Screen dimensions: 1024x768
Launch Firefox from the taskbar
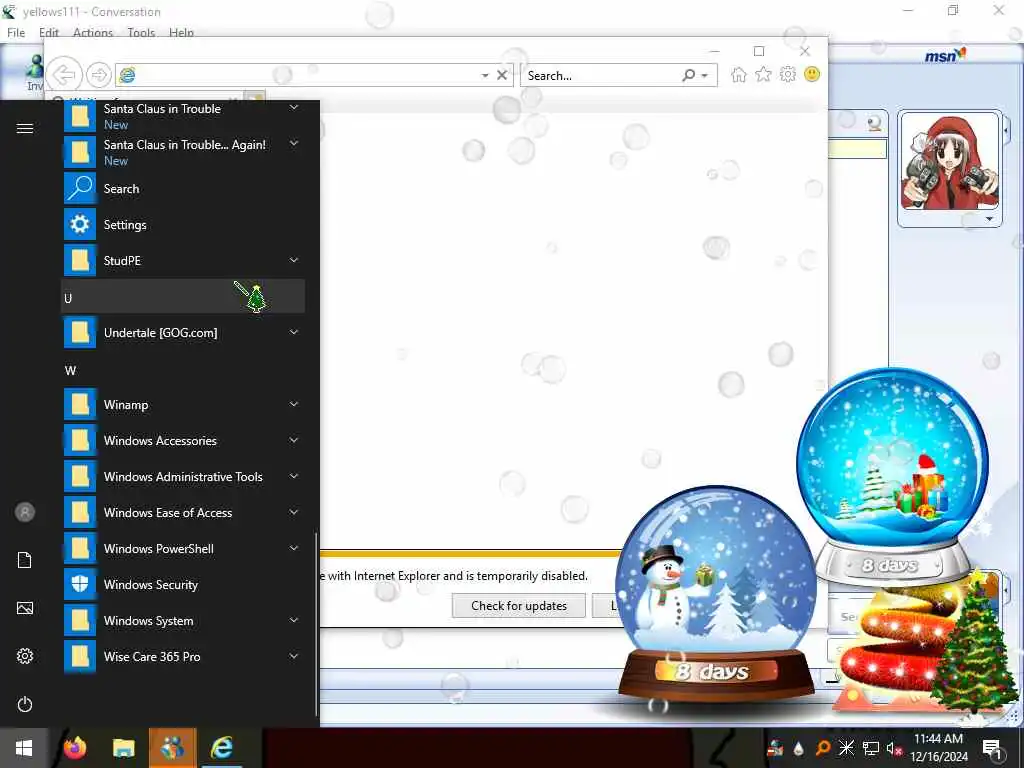(x=74, y=748)
